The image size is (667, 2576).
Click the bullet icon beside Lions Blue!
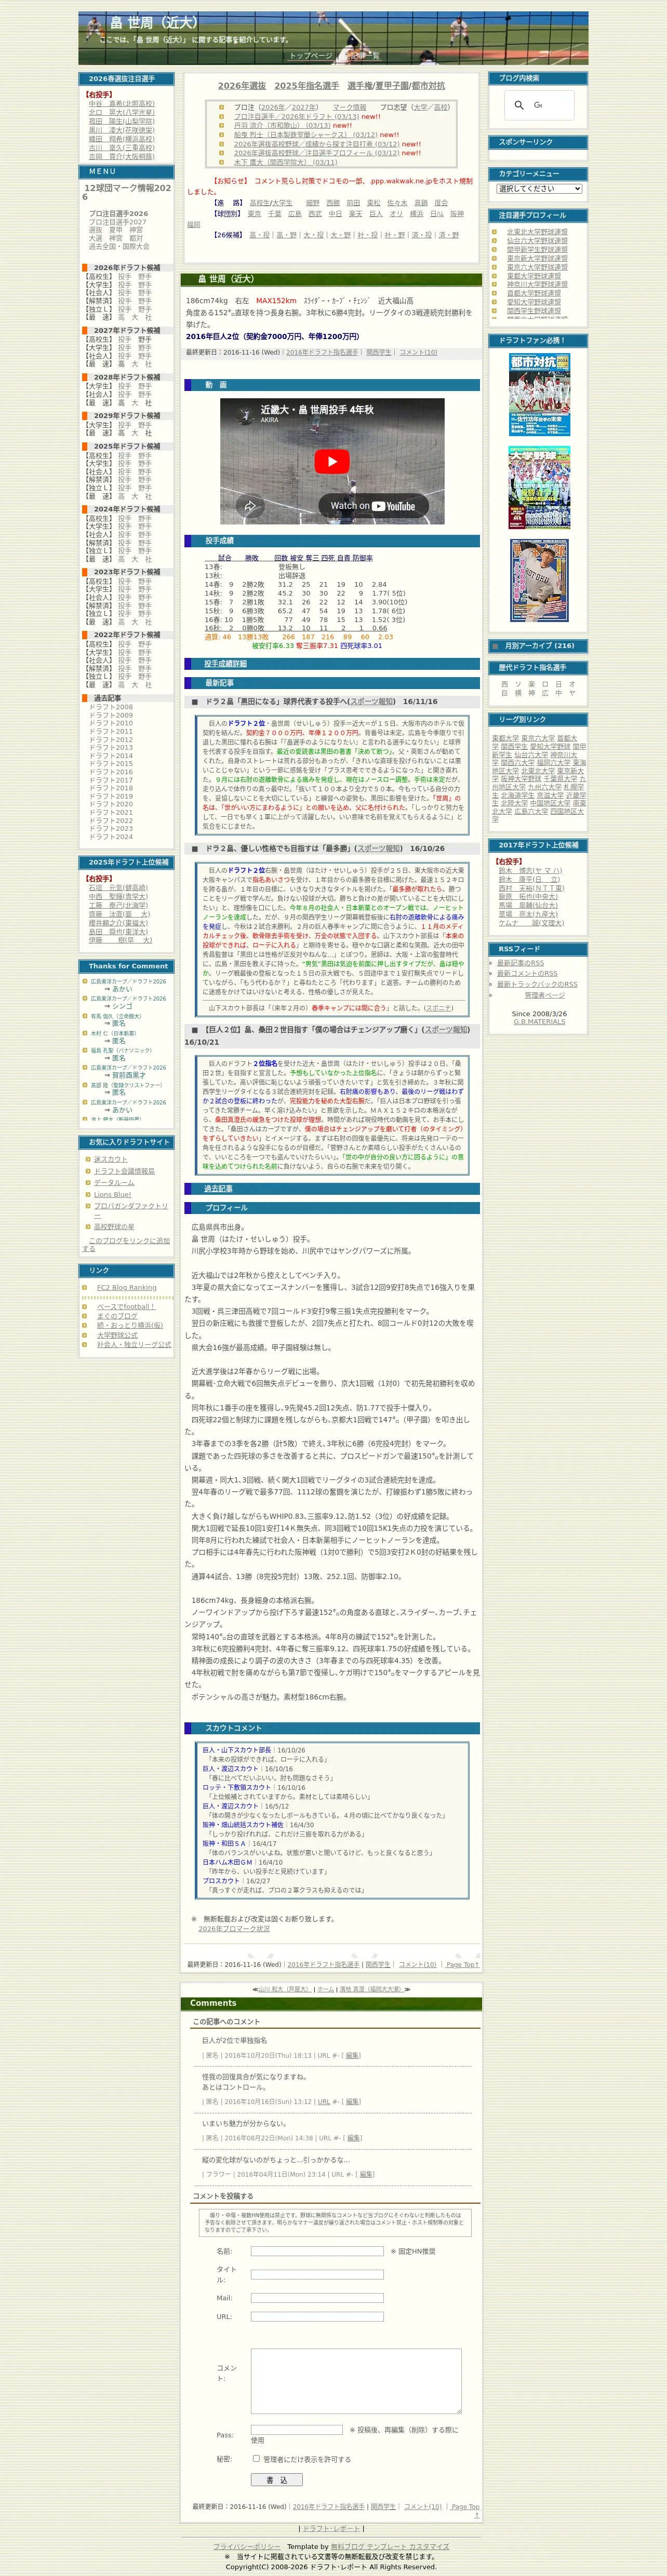pos(88,1194)
